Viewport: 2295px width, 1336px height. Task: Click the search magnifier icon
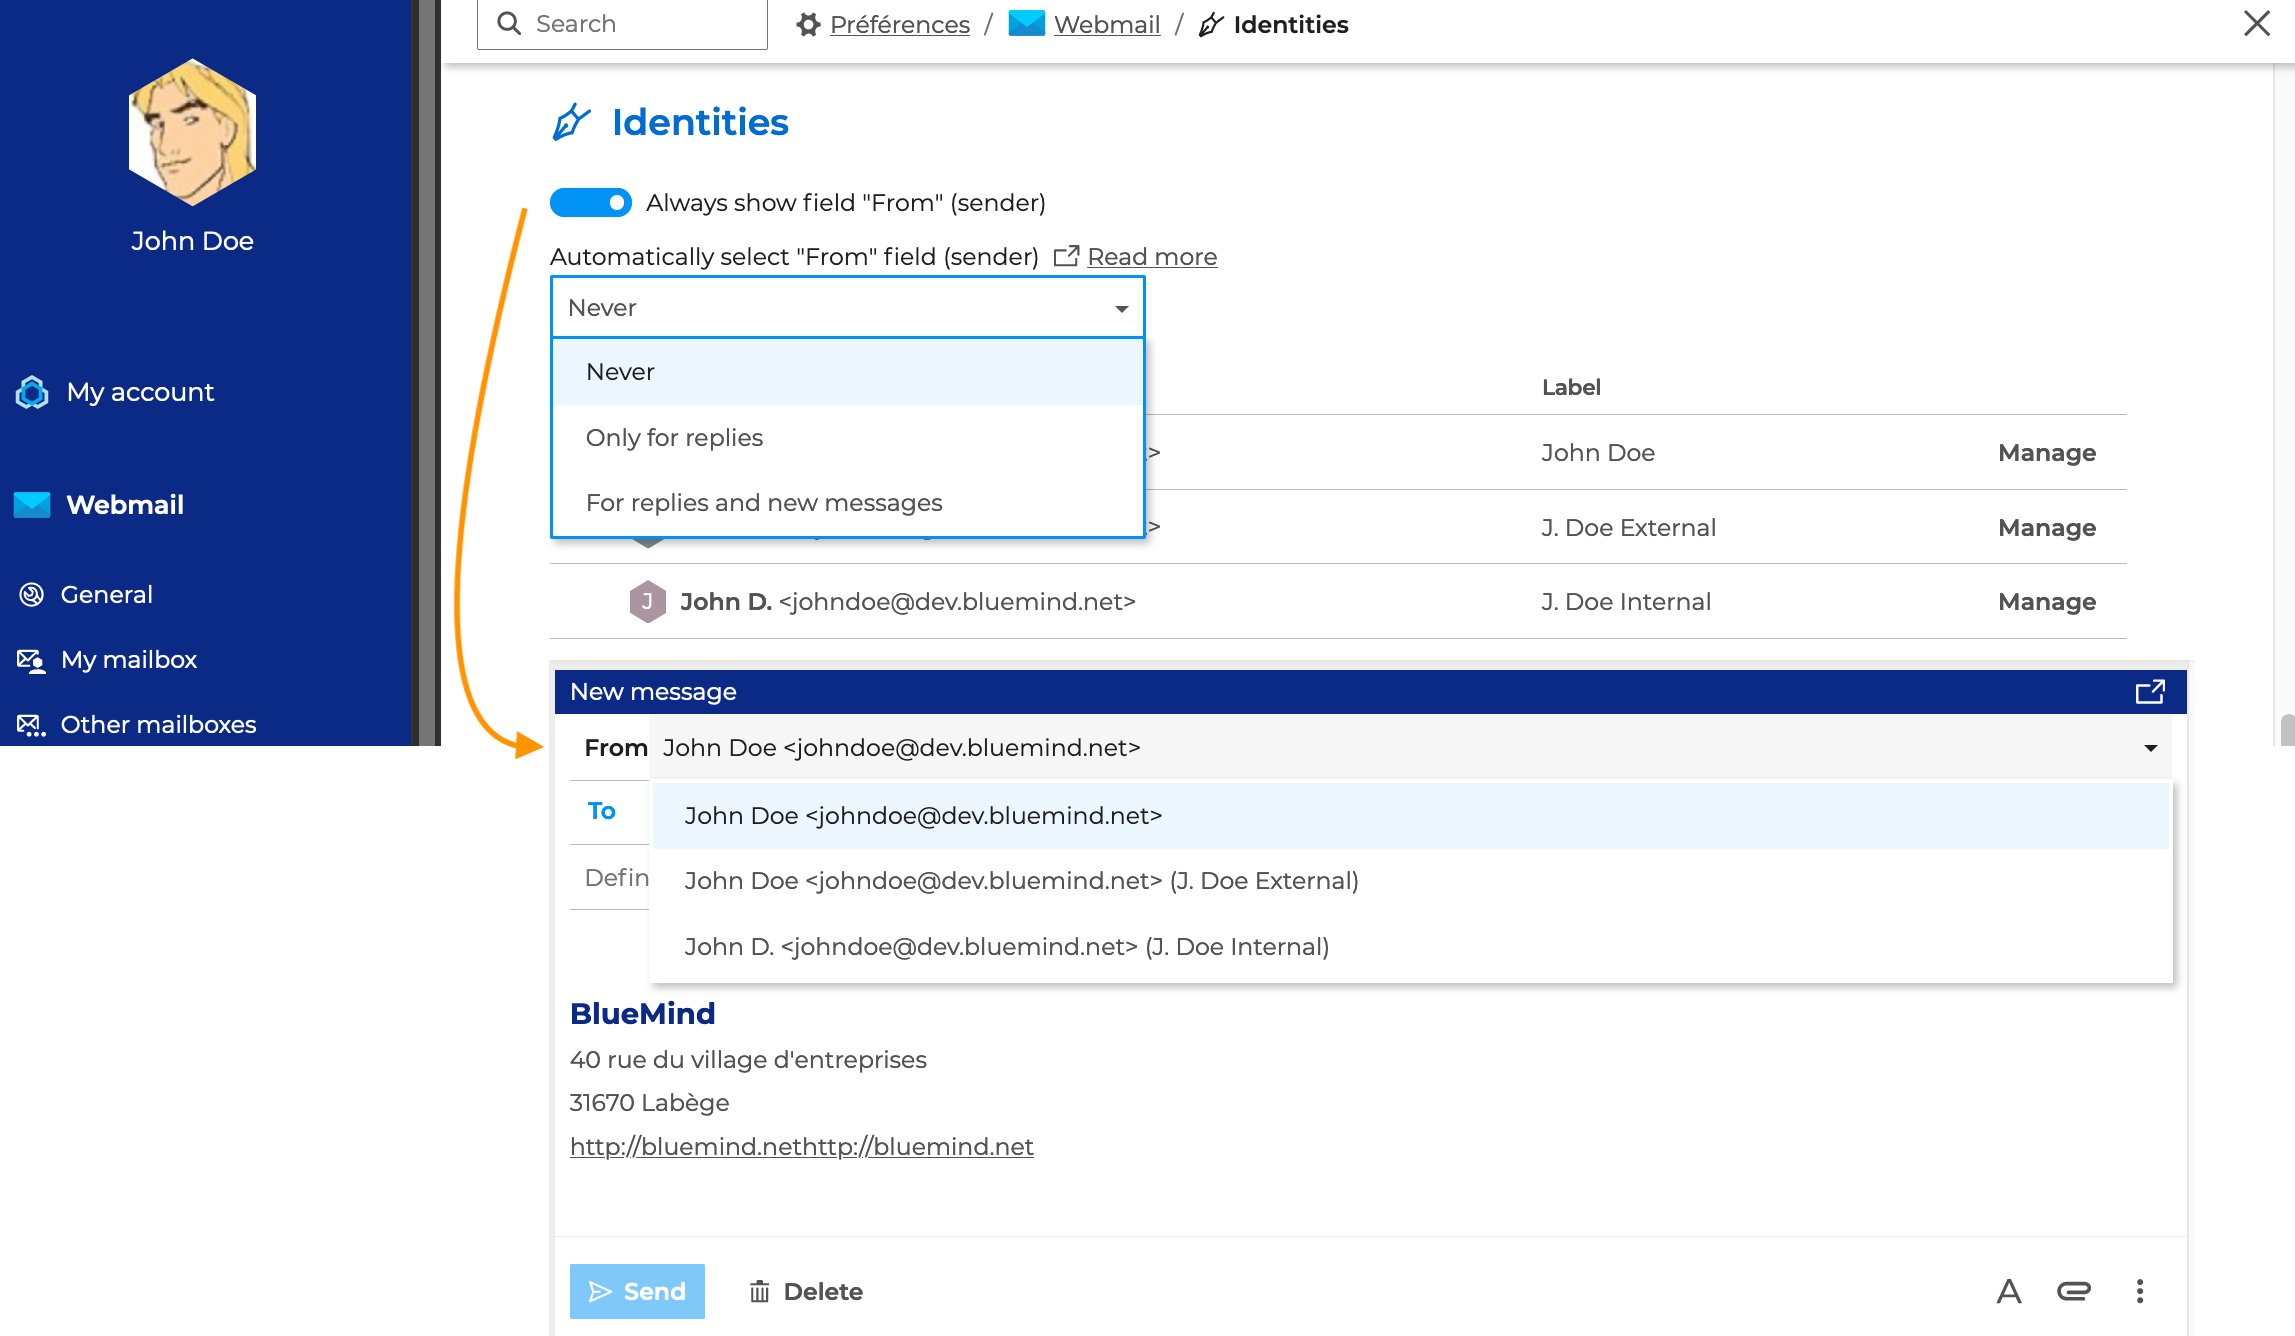[x=509, y=24]
